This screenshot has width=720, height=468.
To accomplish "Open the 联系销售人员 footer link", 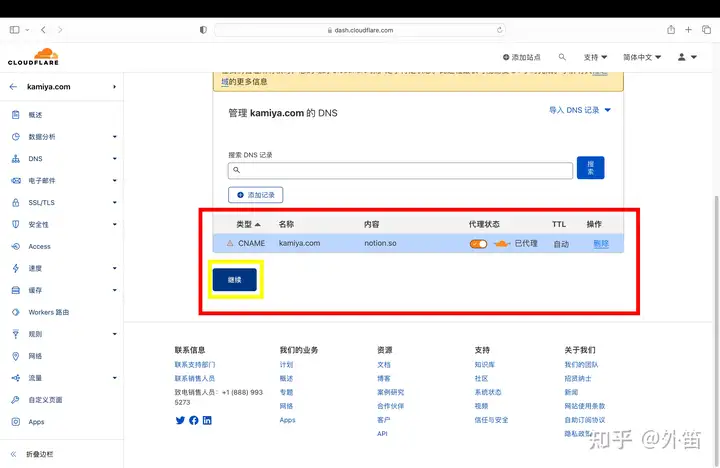I will [x=195, y=378].
